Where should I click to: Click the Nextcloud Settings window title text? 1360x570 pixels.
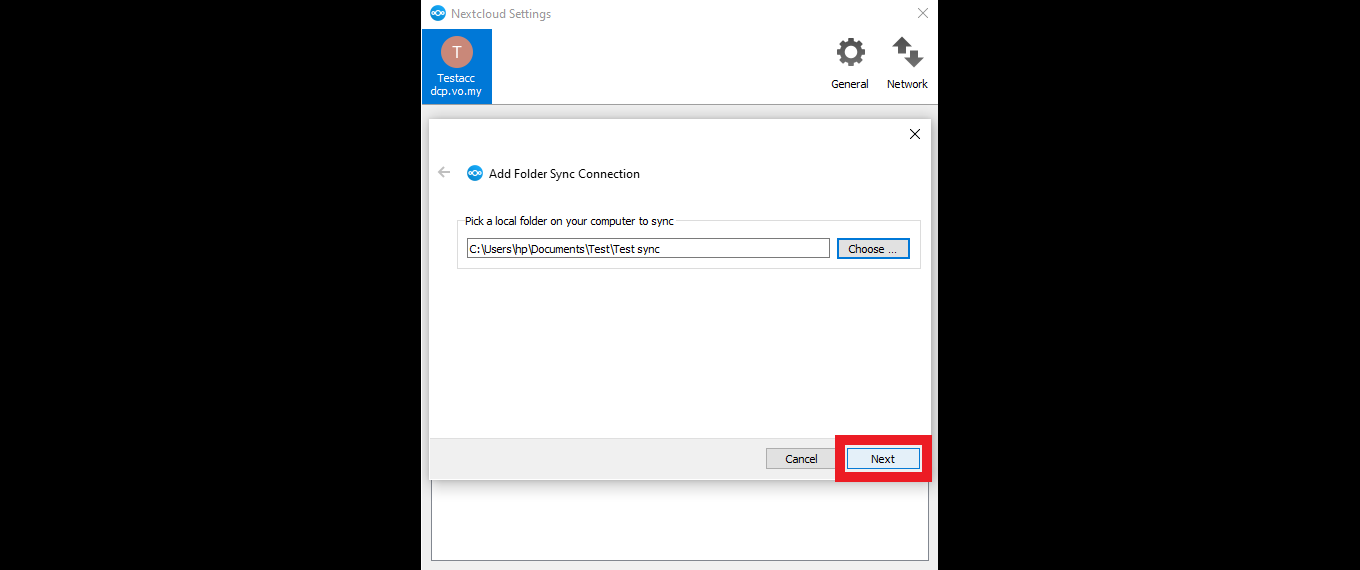tap(501, 14)
